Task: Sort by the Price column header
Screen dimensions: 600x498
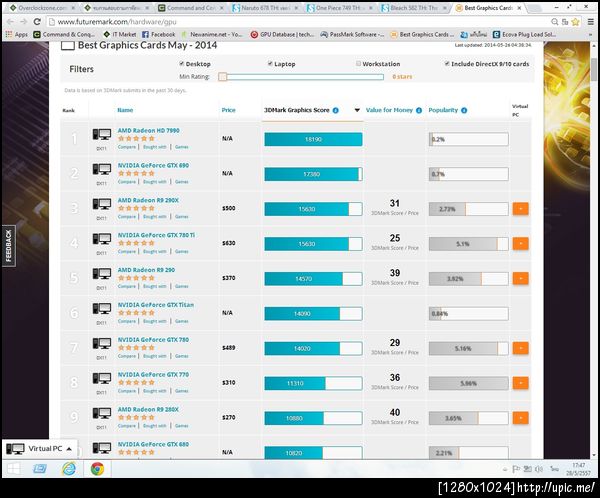Action: point(228,110)
